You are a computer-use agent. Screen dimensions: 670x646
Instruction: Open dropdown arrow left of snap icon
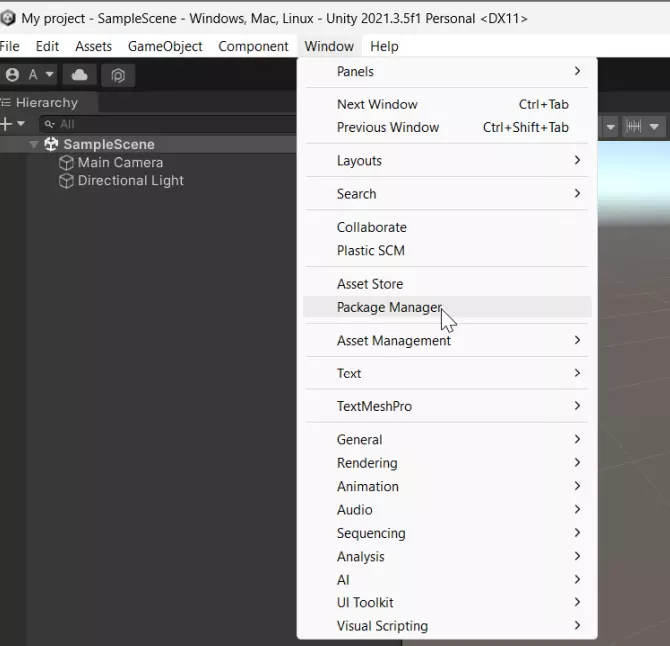pyautogui.click(x=611, y=127)
